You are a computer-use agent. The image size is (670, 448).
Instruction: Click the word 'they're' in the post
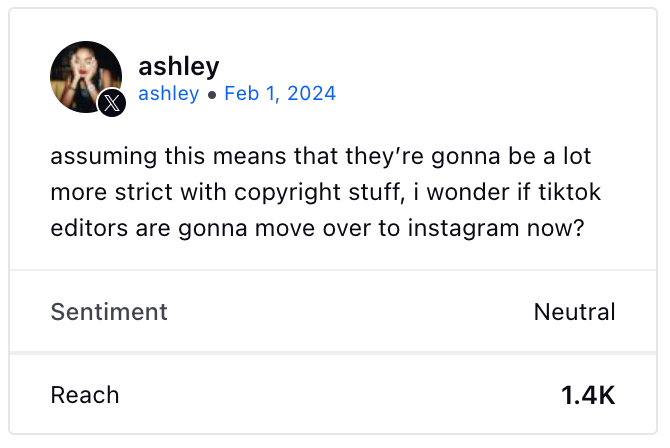point(385,156)
